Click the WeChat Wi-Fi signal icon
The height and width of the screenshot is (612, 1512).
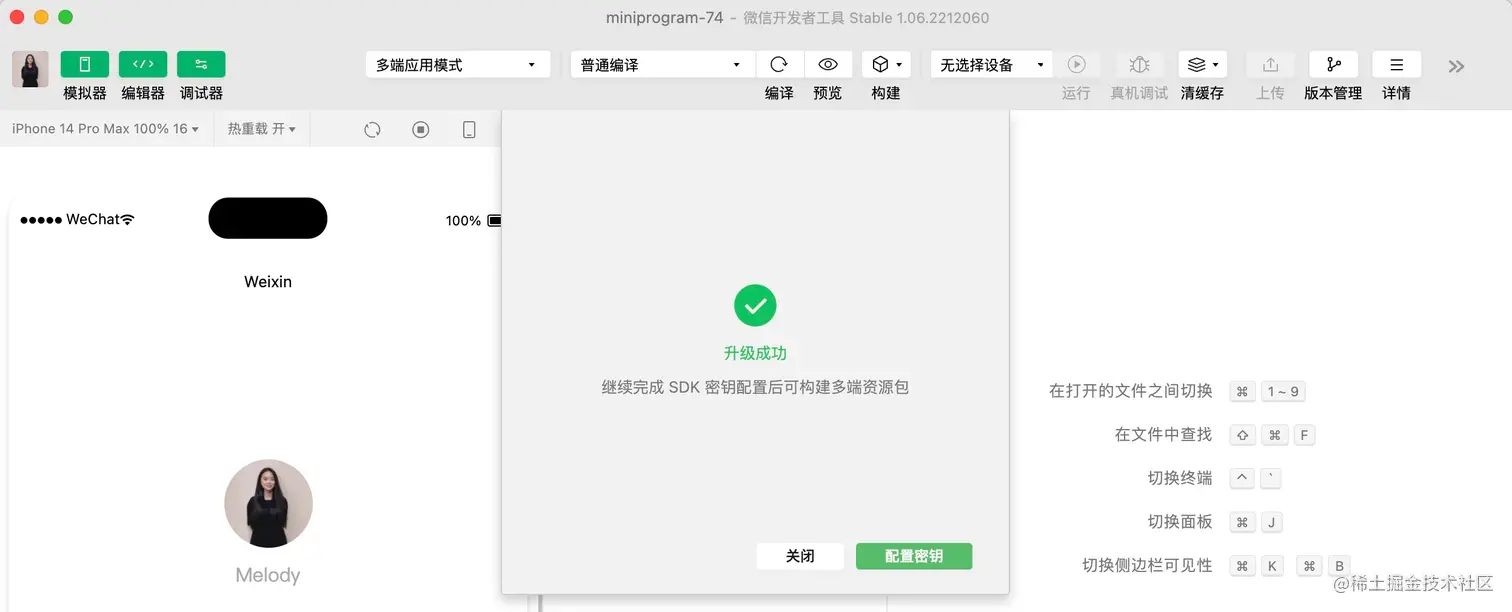pyautogui.click(x=127, y=219)
